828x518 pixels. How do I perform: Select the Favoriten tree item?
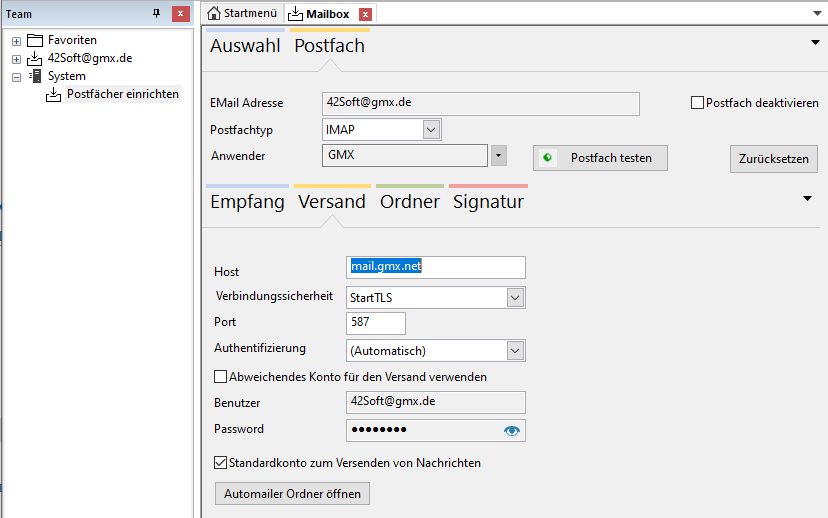point(72,40)
